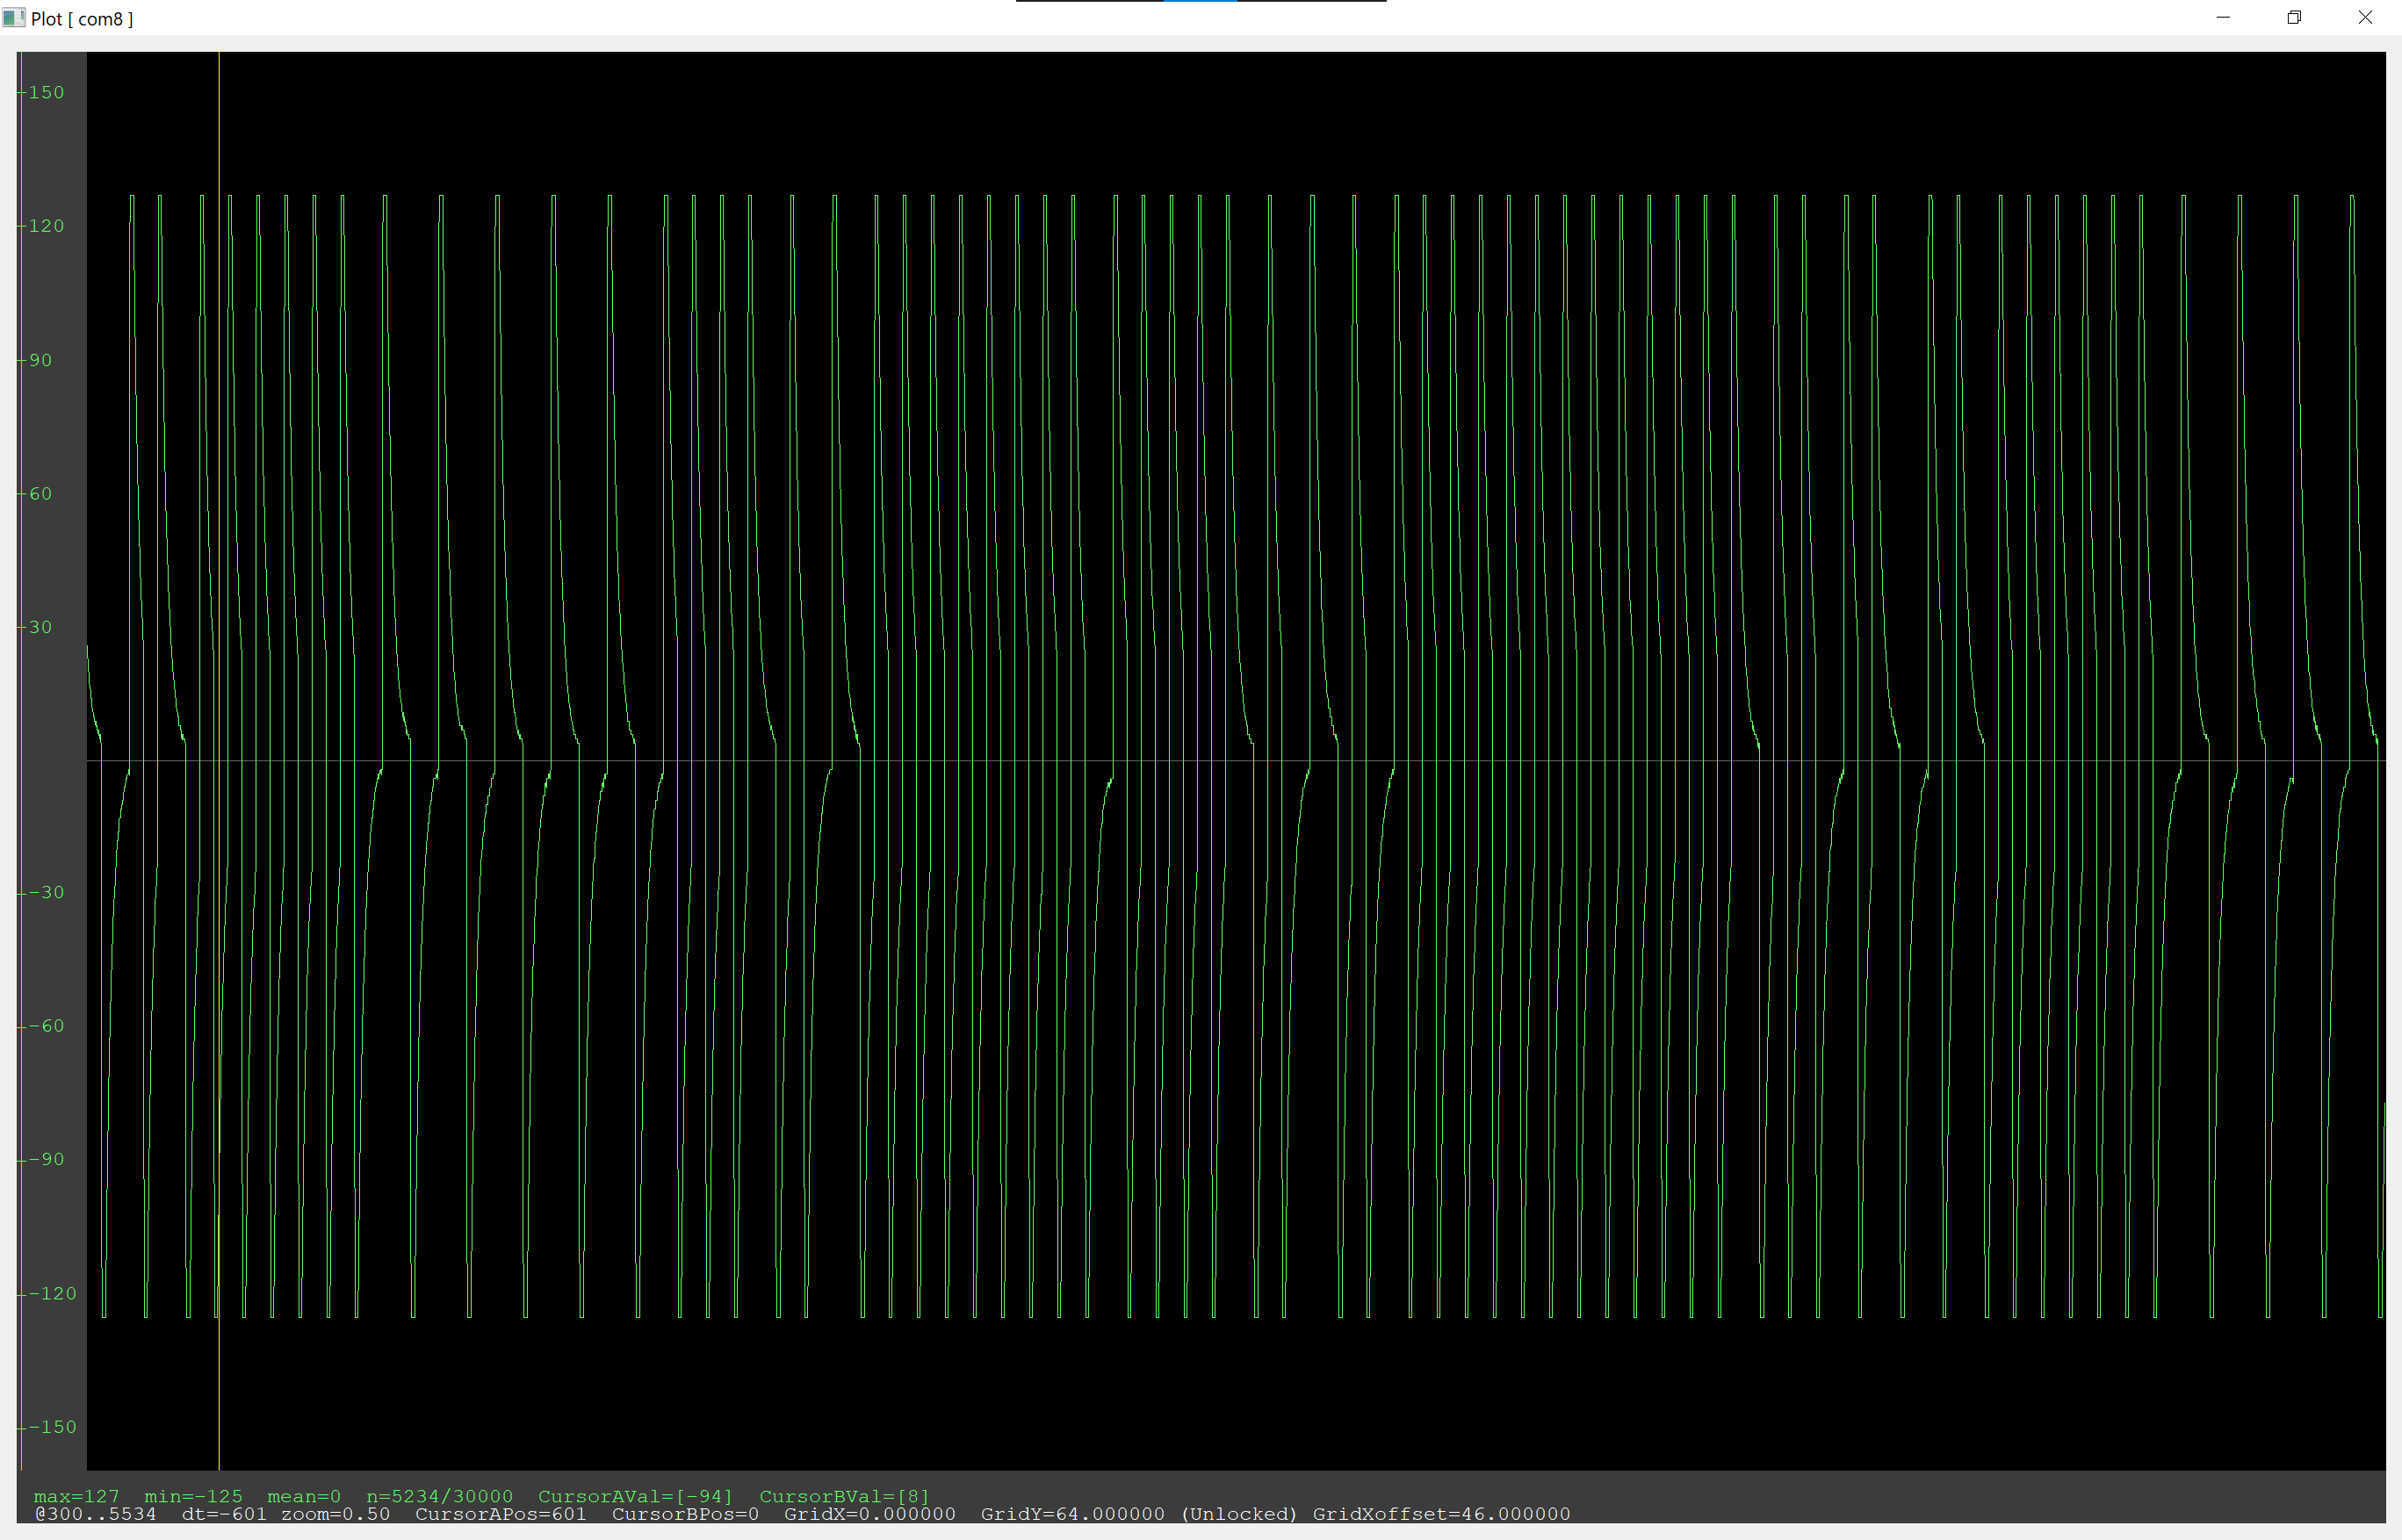This screenshot has width=2402, height=1540.
Task: Click the dt=-601 status value
Action: (x=224, y=1514)
